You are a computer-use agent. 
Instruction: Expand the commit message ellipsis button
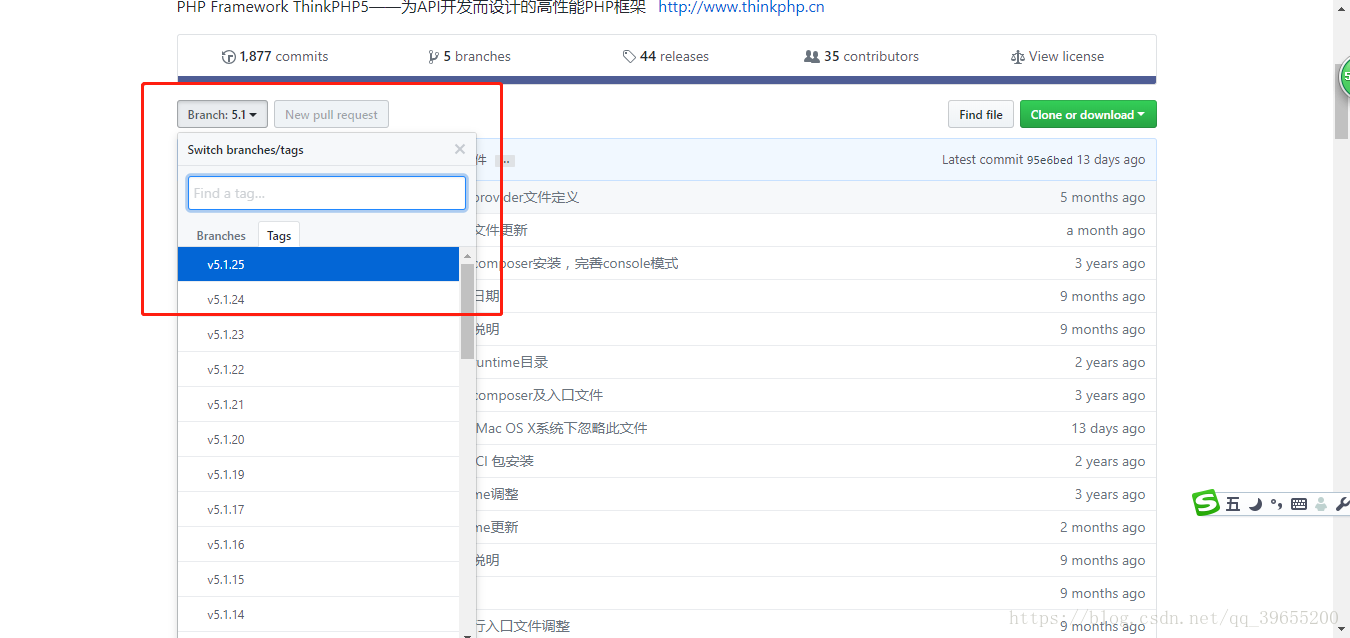click(x=505, y=160)
